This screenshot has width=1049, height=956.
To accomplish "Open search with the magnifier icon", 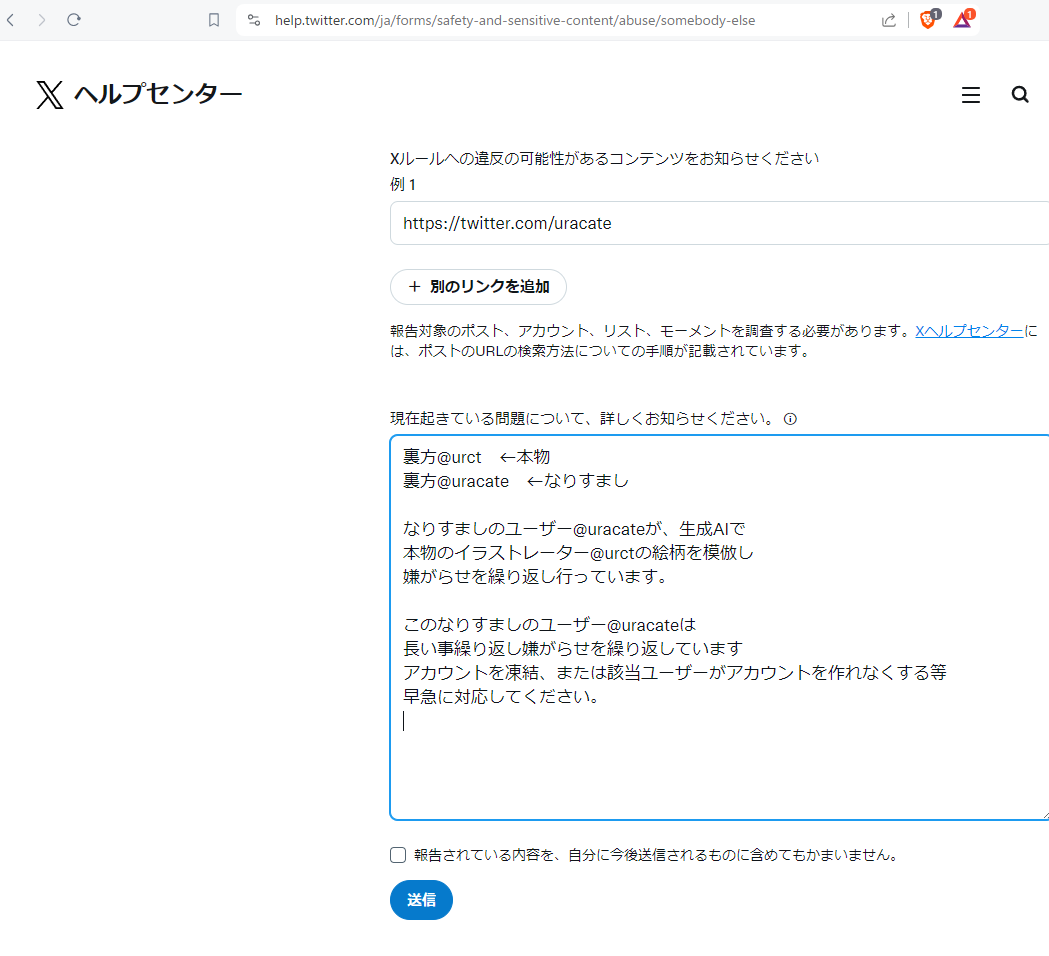I will 1020,94.
